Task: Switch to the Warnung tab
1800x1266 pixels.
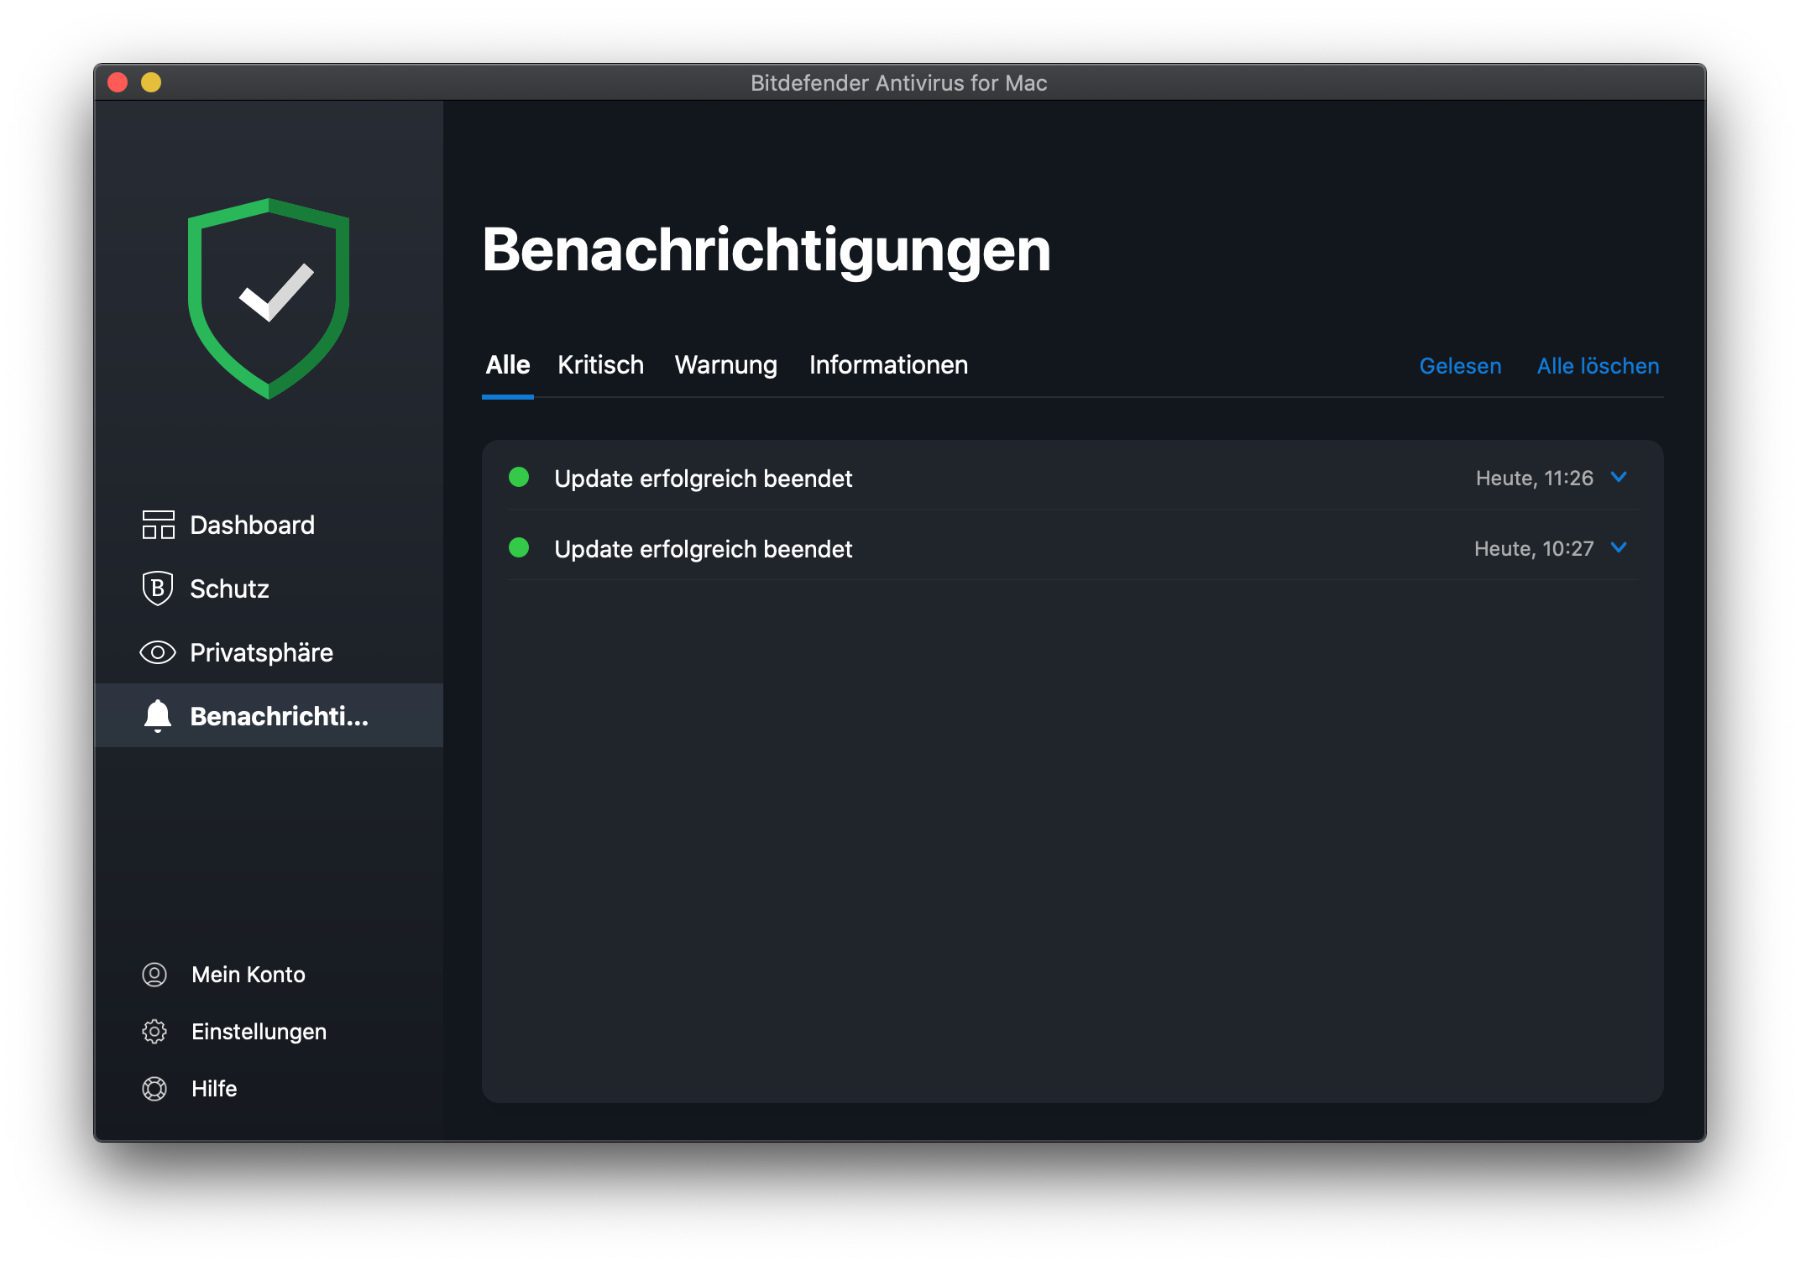Action: point(725,366)
